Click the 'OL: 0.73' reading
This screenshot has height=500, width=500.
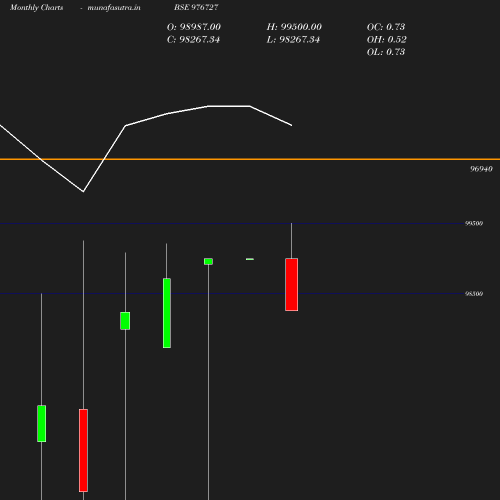coord(386,52)
